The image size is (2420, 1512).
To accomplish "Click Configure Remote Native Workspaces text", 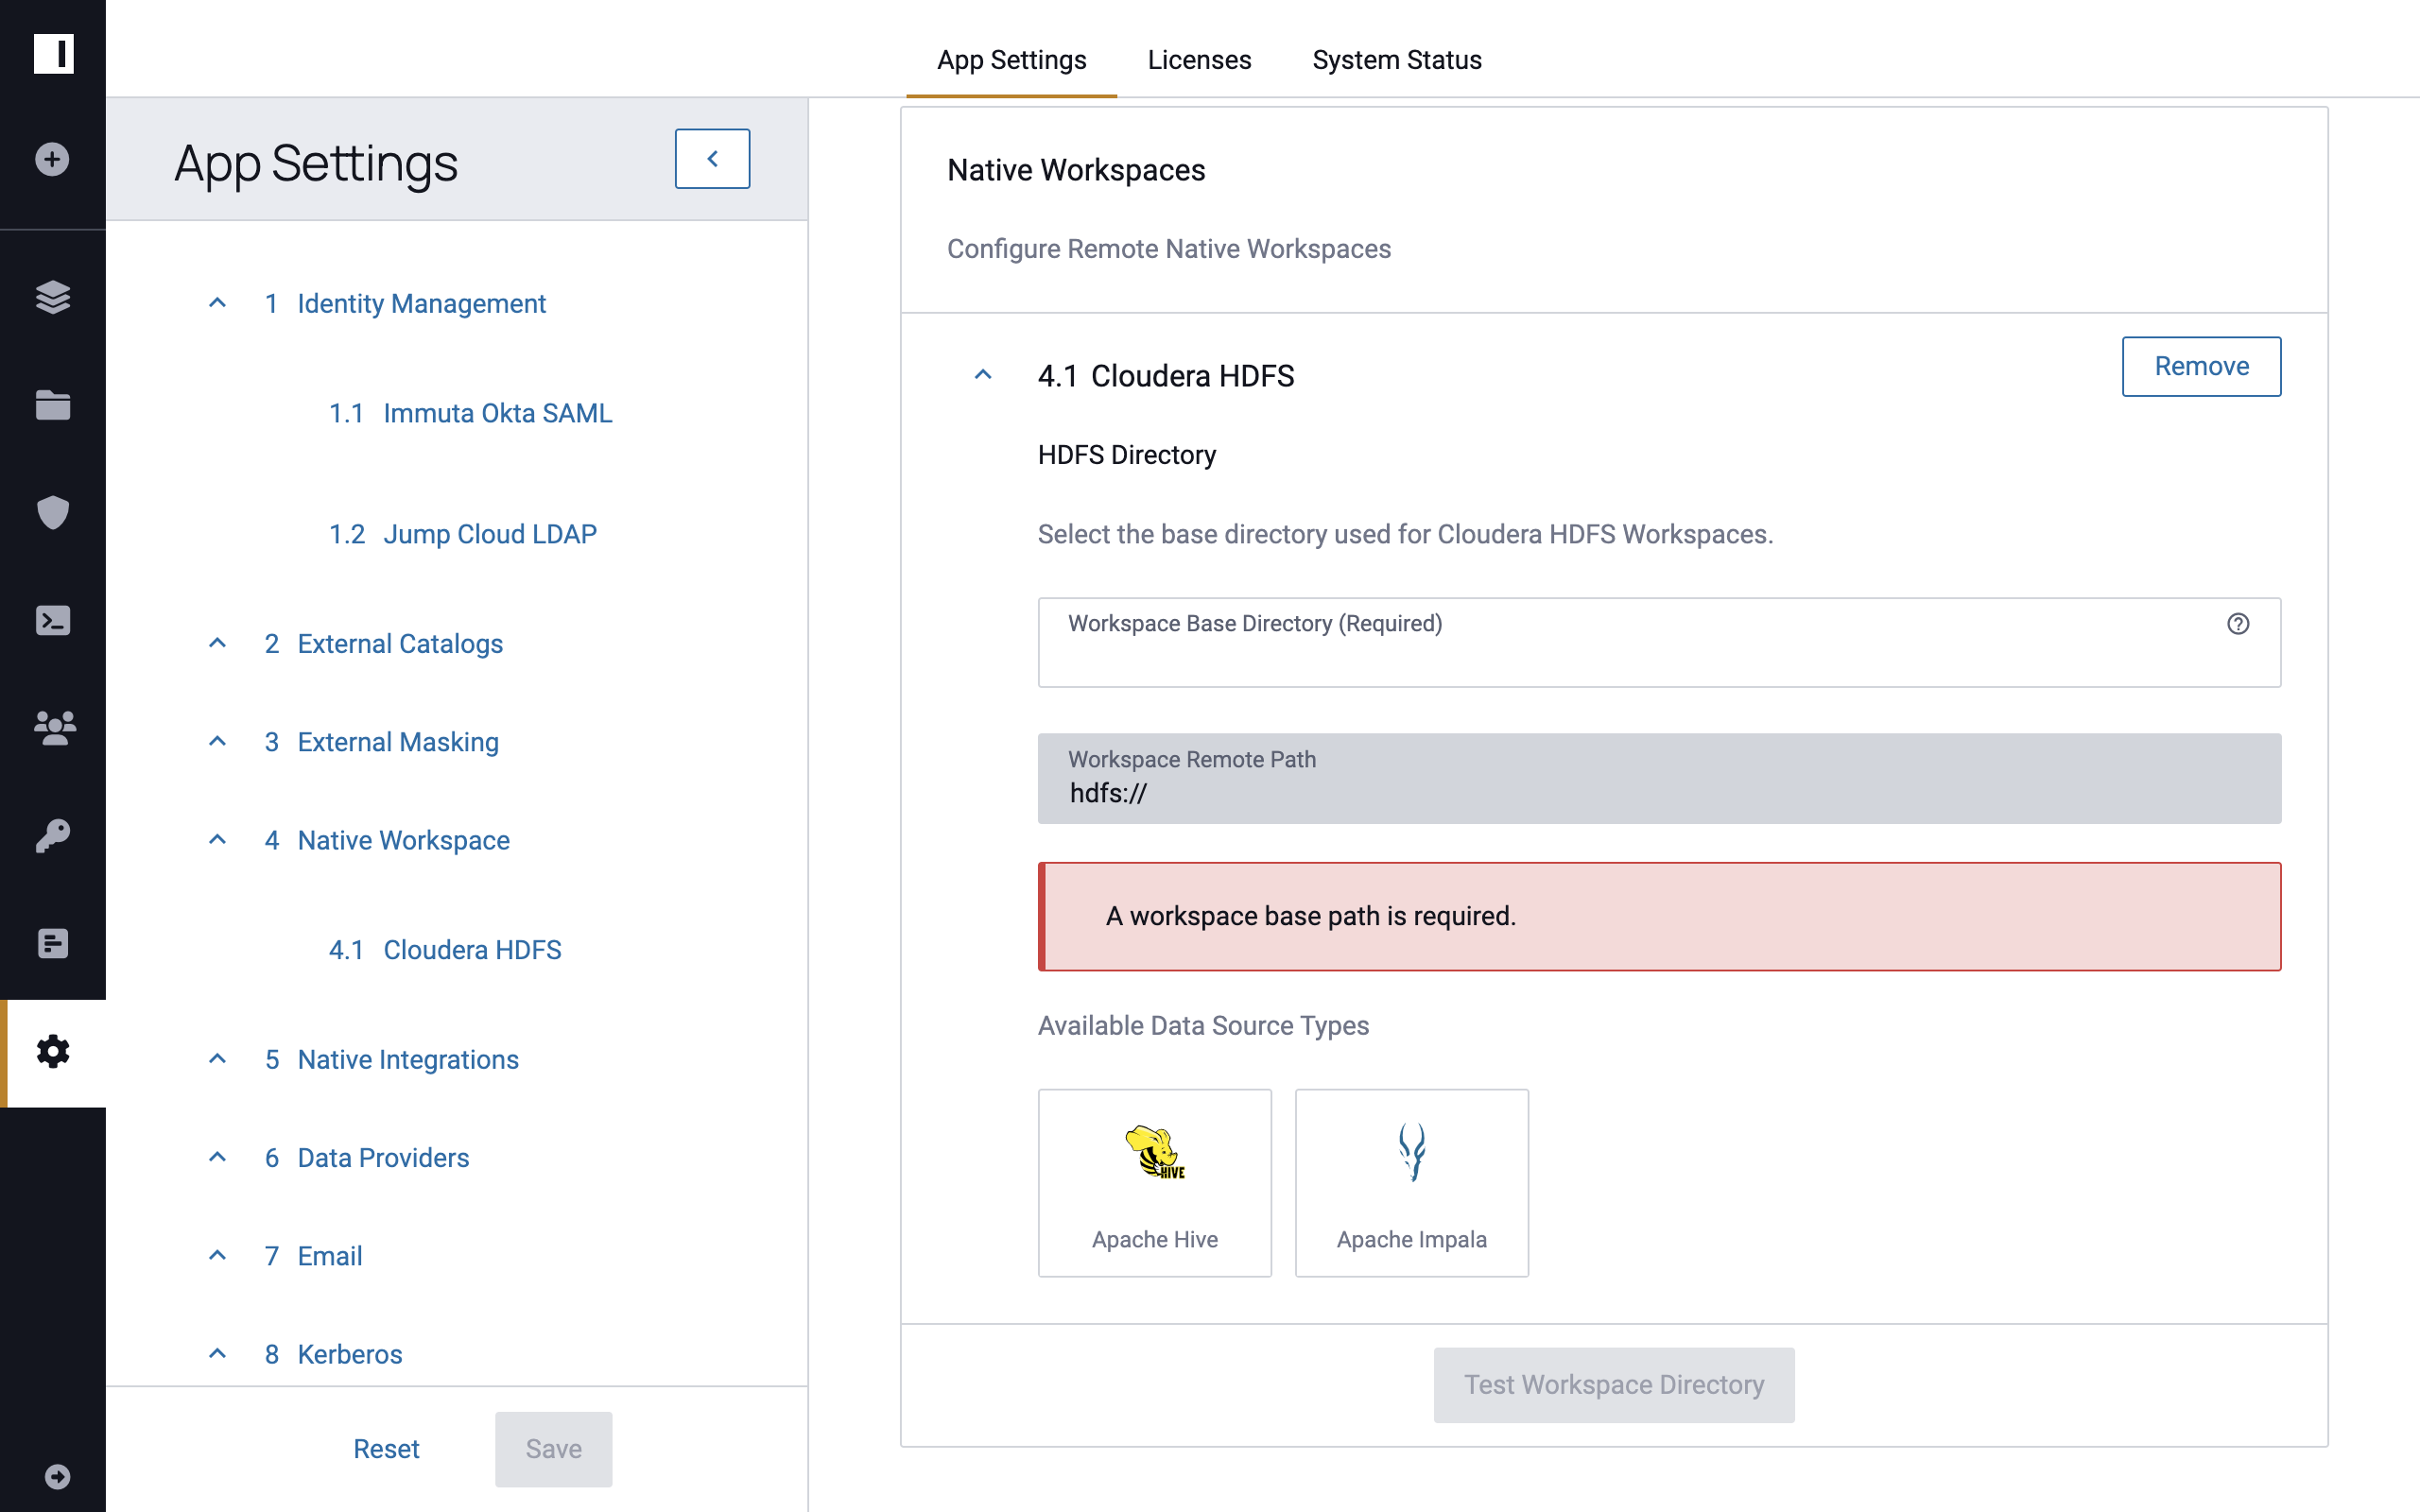I will click(x=1168, y=249).
